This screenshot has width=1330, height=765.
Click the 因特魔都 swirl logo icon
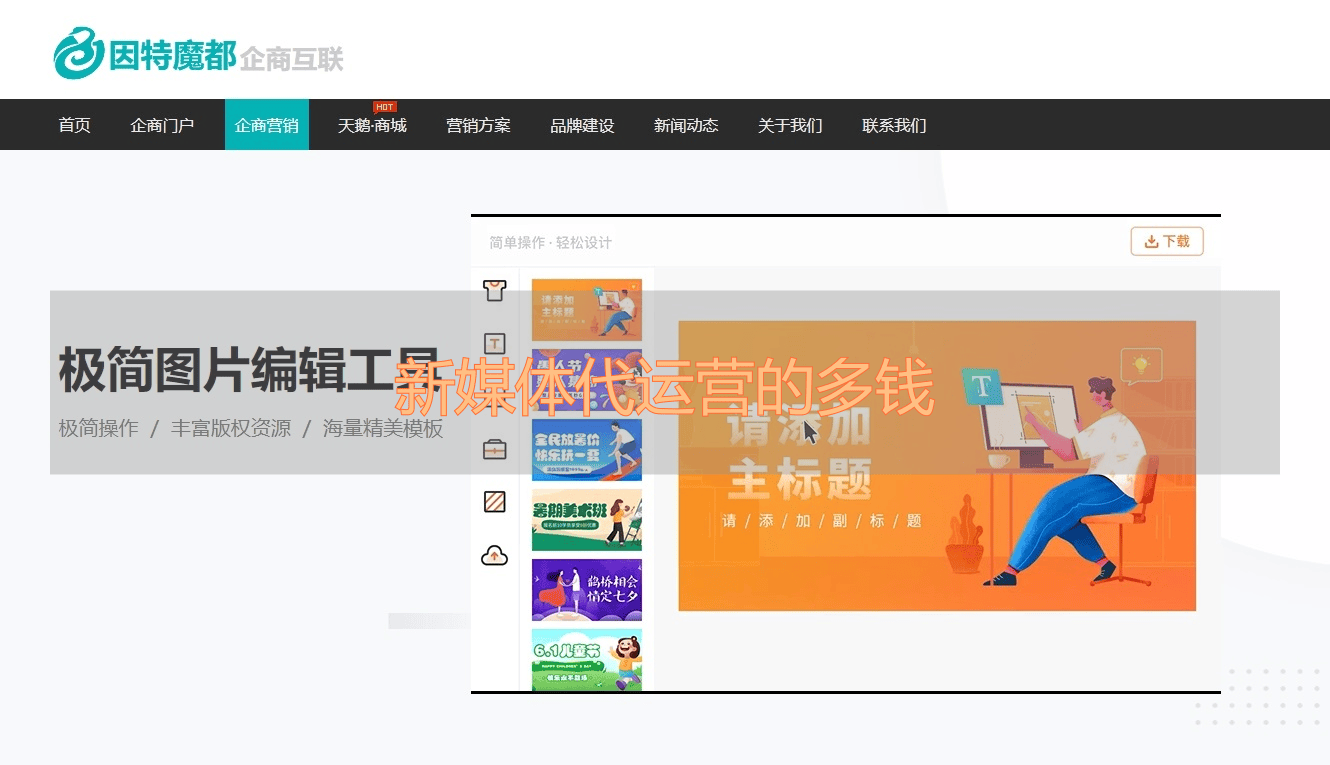coord(78,52)
